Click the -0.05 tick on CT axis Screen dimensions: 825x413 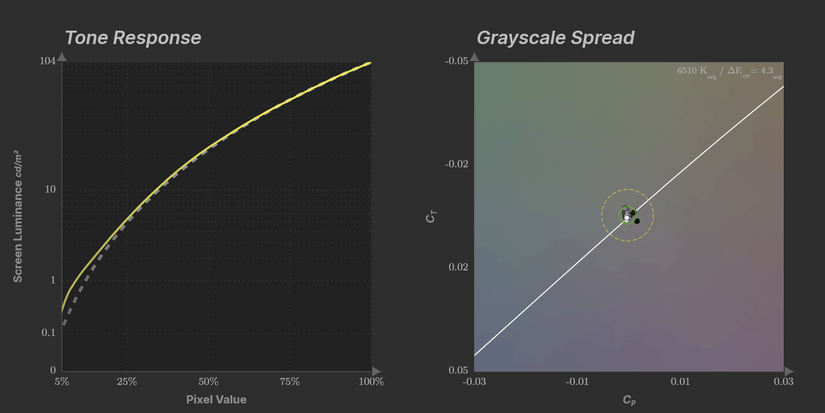457,61
